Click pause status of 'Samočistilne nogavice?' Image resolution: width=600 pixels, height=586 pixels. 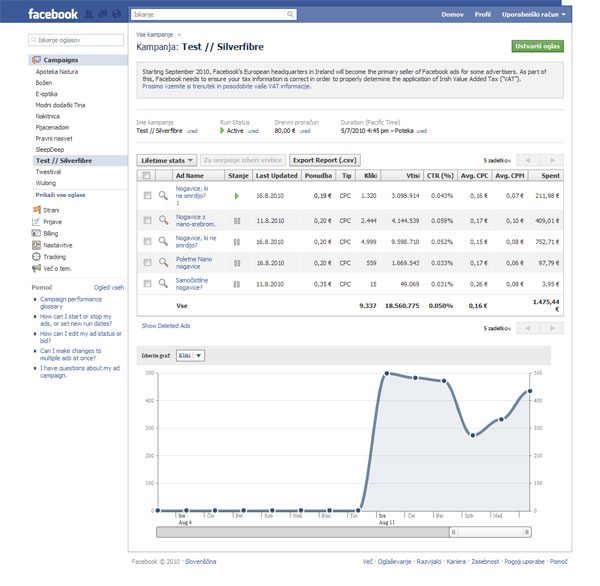(237, 284)
